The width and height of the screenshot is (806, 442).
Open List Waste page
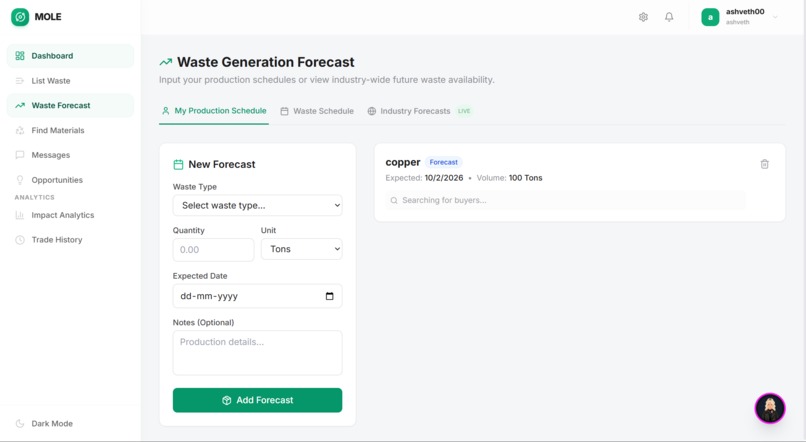point(70,81)
